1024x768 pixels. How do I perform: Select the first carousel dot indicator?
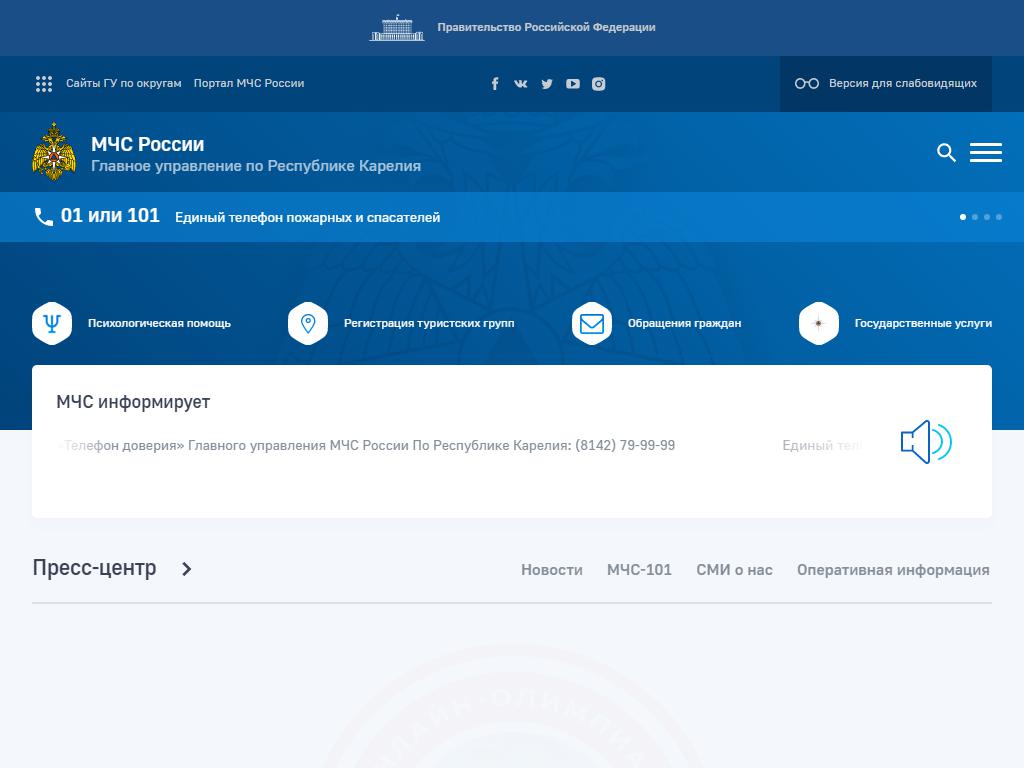(963, 217)
